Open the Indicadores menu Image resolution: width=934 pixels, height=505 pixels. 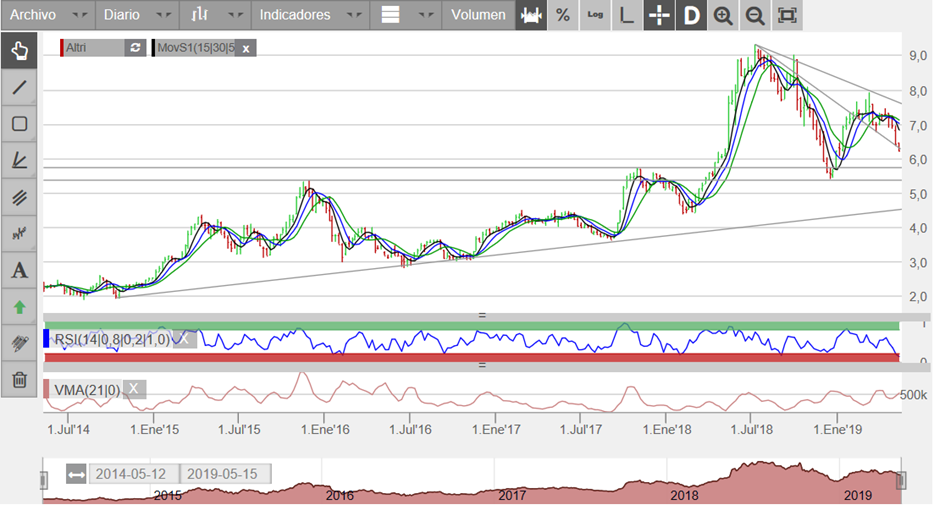308,15
